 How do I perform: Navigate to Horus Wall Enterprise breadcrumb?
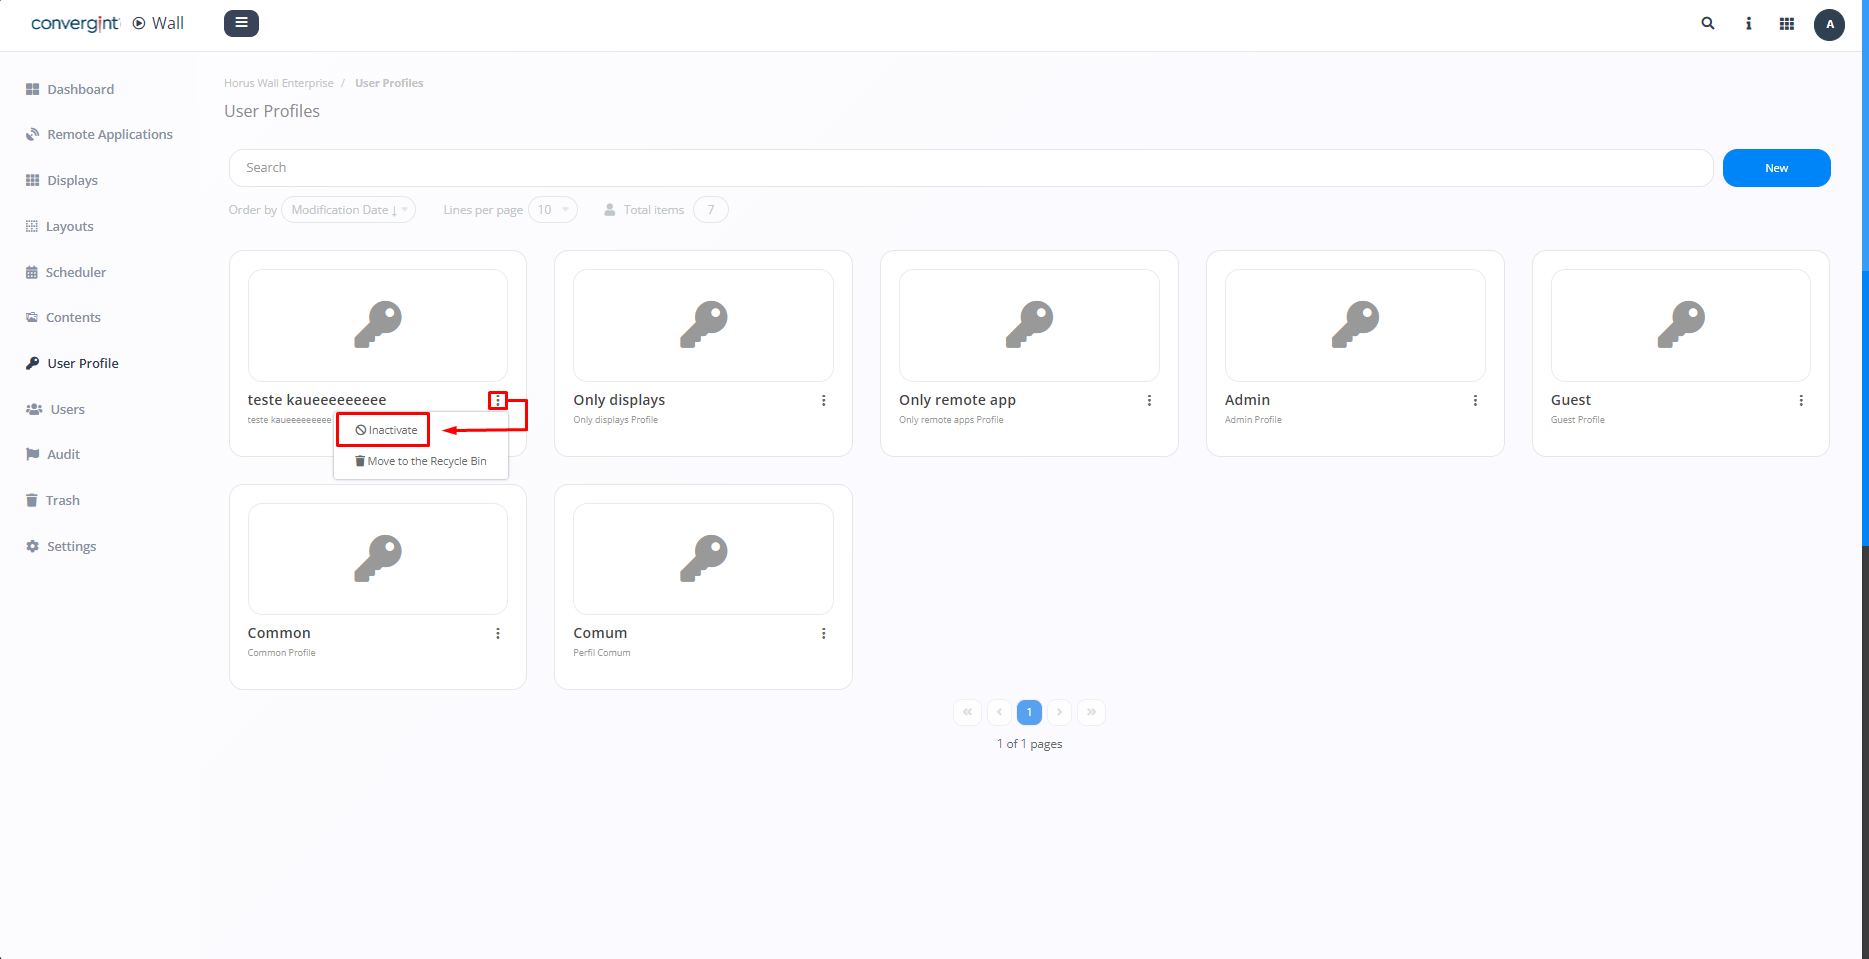point(279,82)
